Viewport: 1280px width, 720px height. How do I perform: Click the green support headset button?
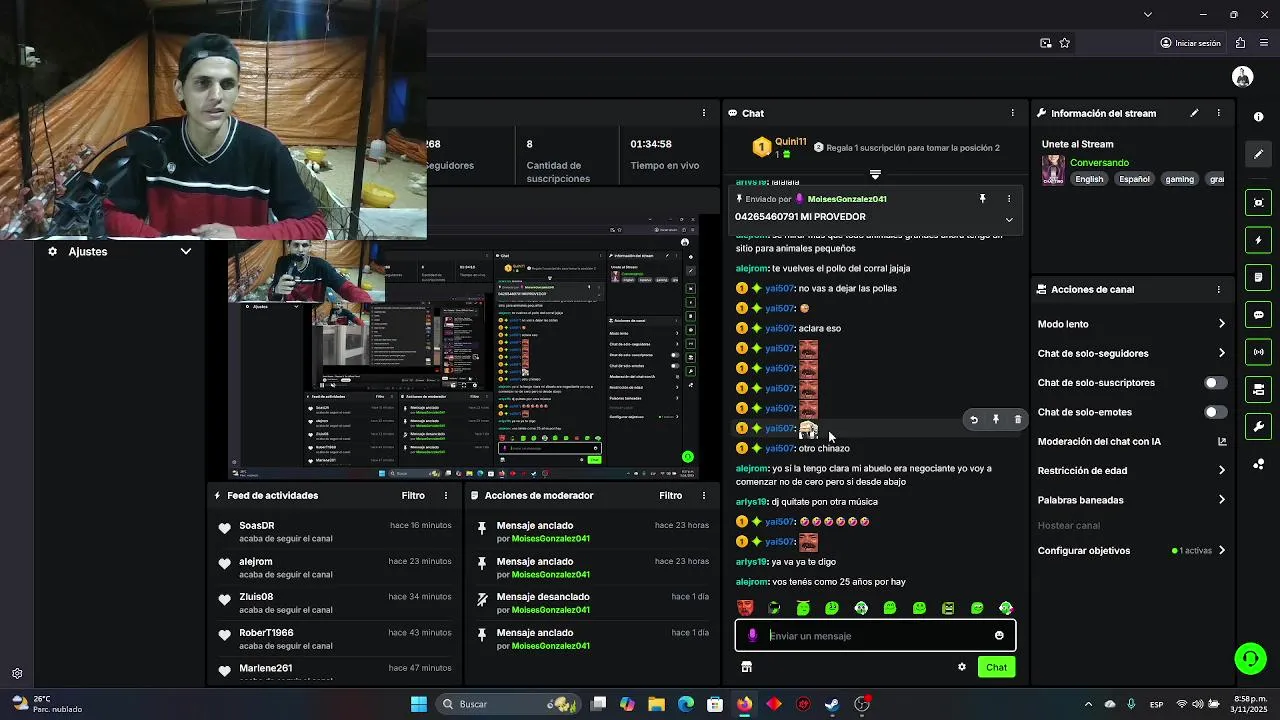[x=1250, y=658]
